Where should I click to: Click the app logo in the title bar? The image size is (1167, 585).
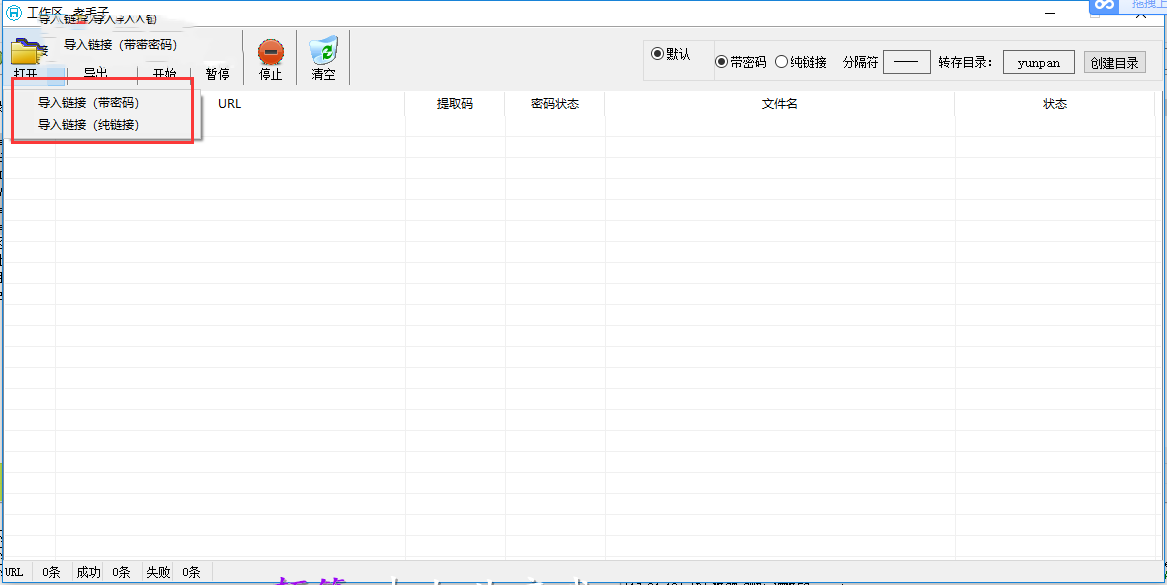[x=13, y=13]
